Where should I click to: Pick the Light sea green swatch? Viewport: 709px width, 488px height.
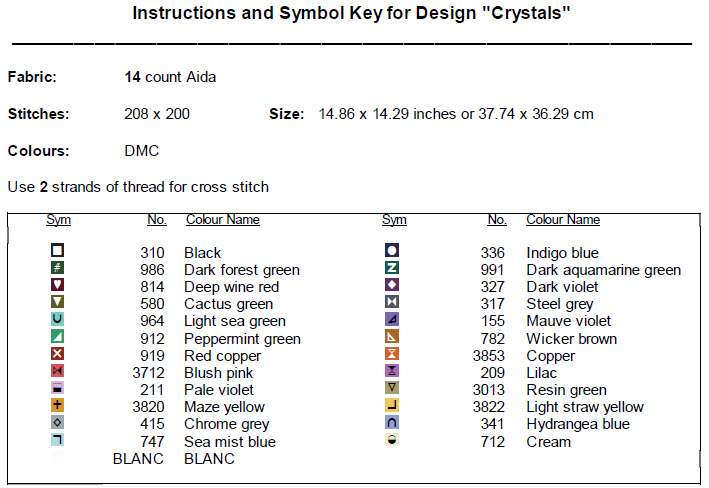(58, 320)
